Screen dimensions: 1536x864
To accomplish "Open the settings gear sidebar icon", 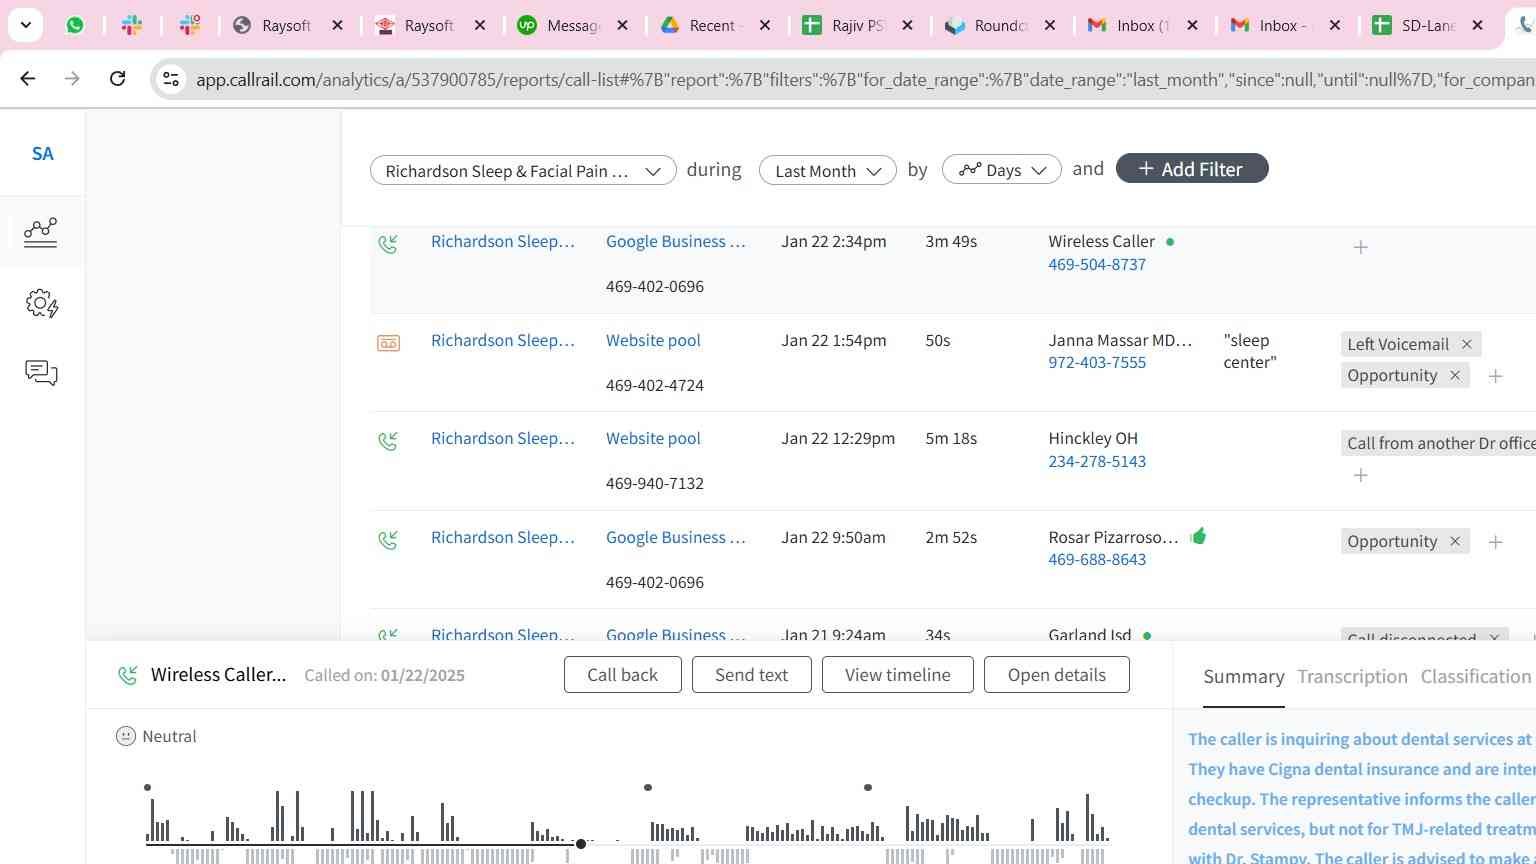I will click(x=41, y=303).
